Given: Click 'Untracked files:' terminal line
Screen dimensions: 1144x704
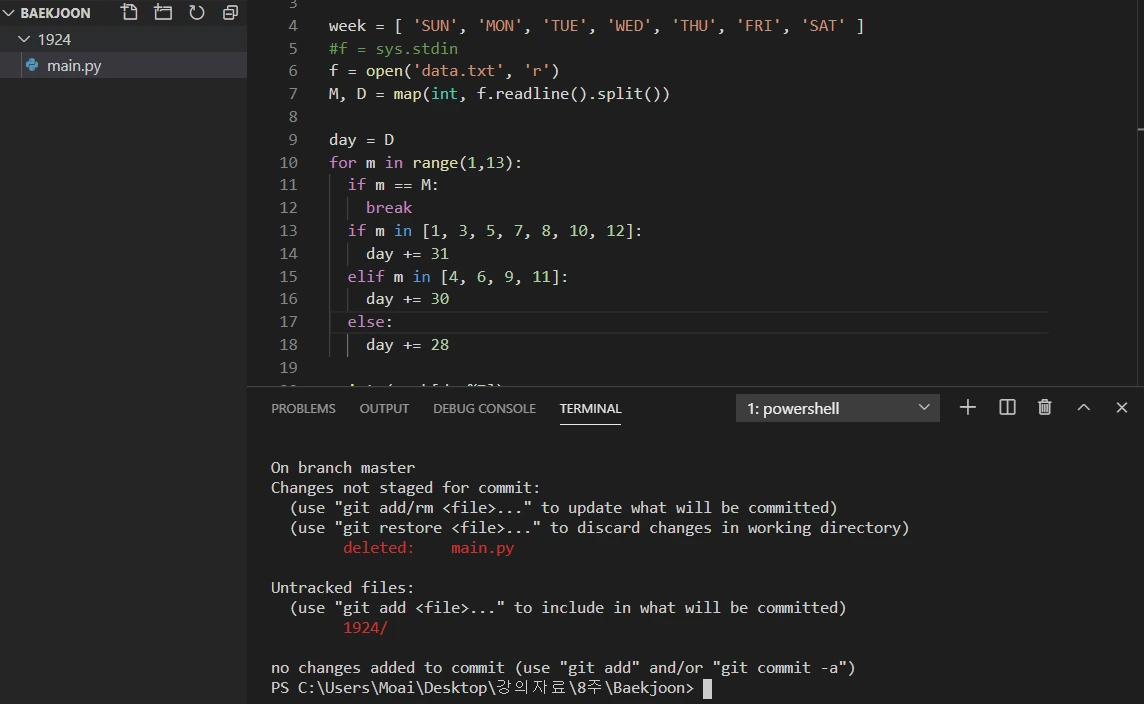Looking at the screenshot, I should point(342,588).
